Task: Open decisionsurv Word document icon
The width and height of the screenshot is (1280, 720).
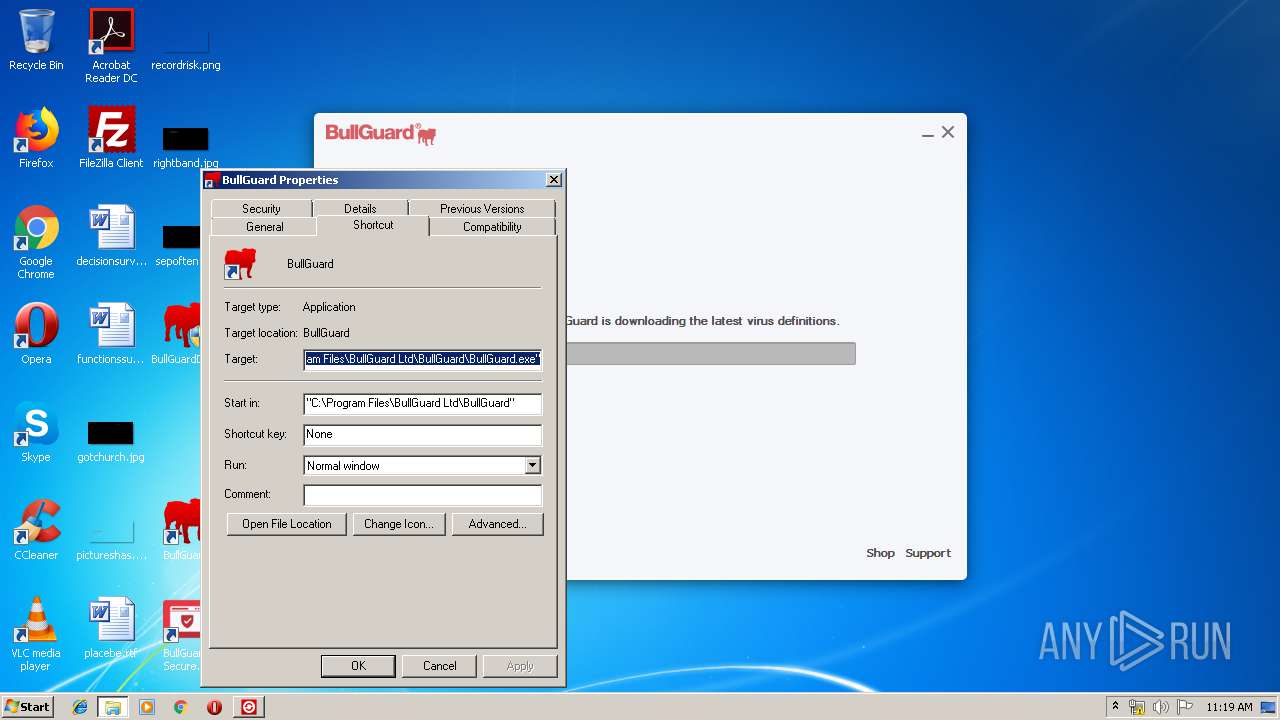Action: (x=111, y=236)
